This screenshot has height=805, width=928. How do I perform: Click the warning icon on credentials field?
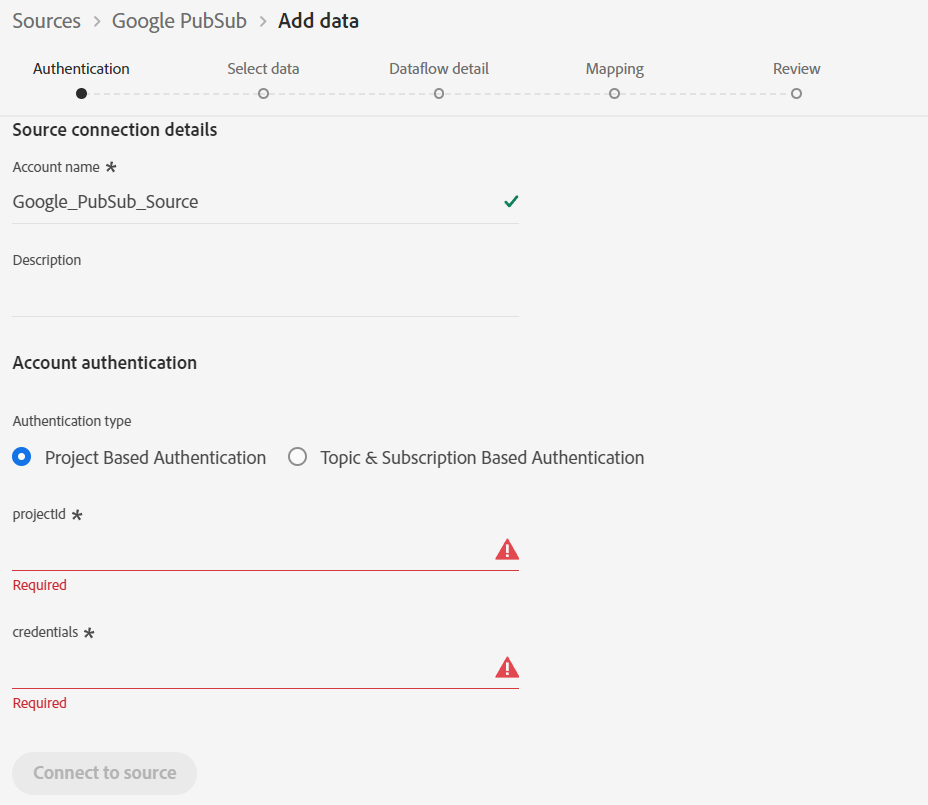(x=507, y=666)
